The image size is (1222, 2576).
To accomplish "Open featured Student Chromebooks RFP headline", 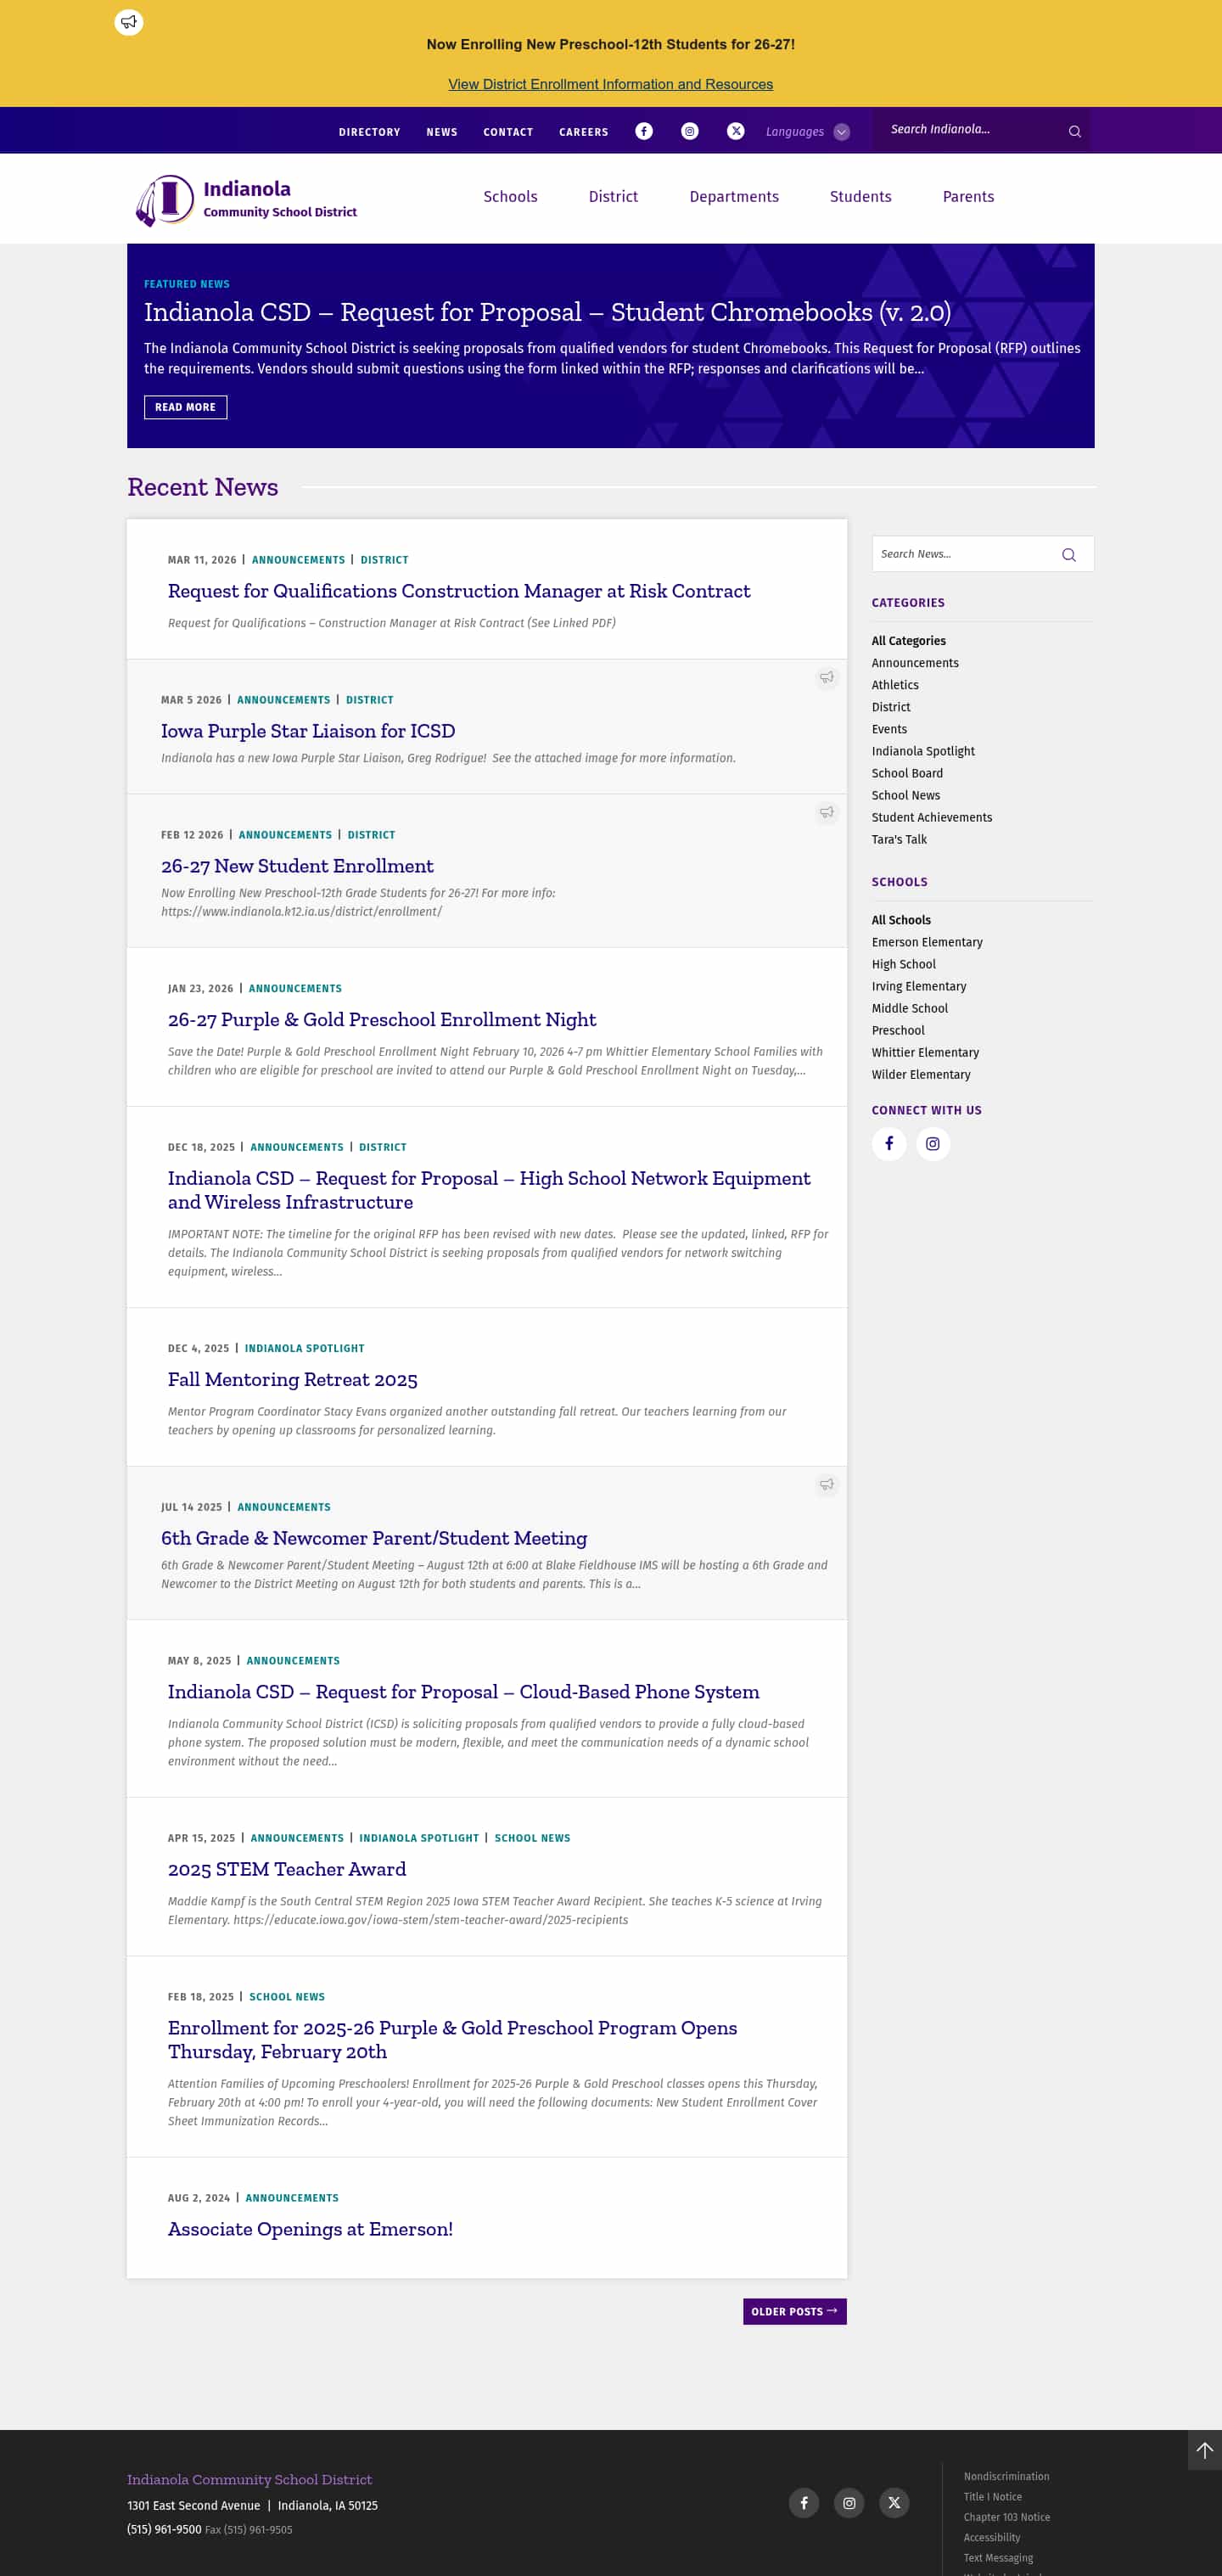I will pos(547,312).
